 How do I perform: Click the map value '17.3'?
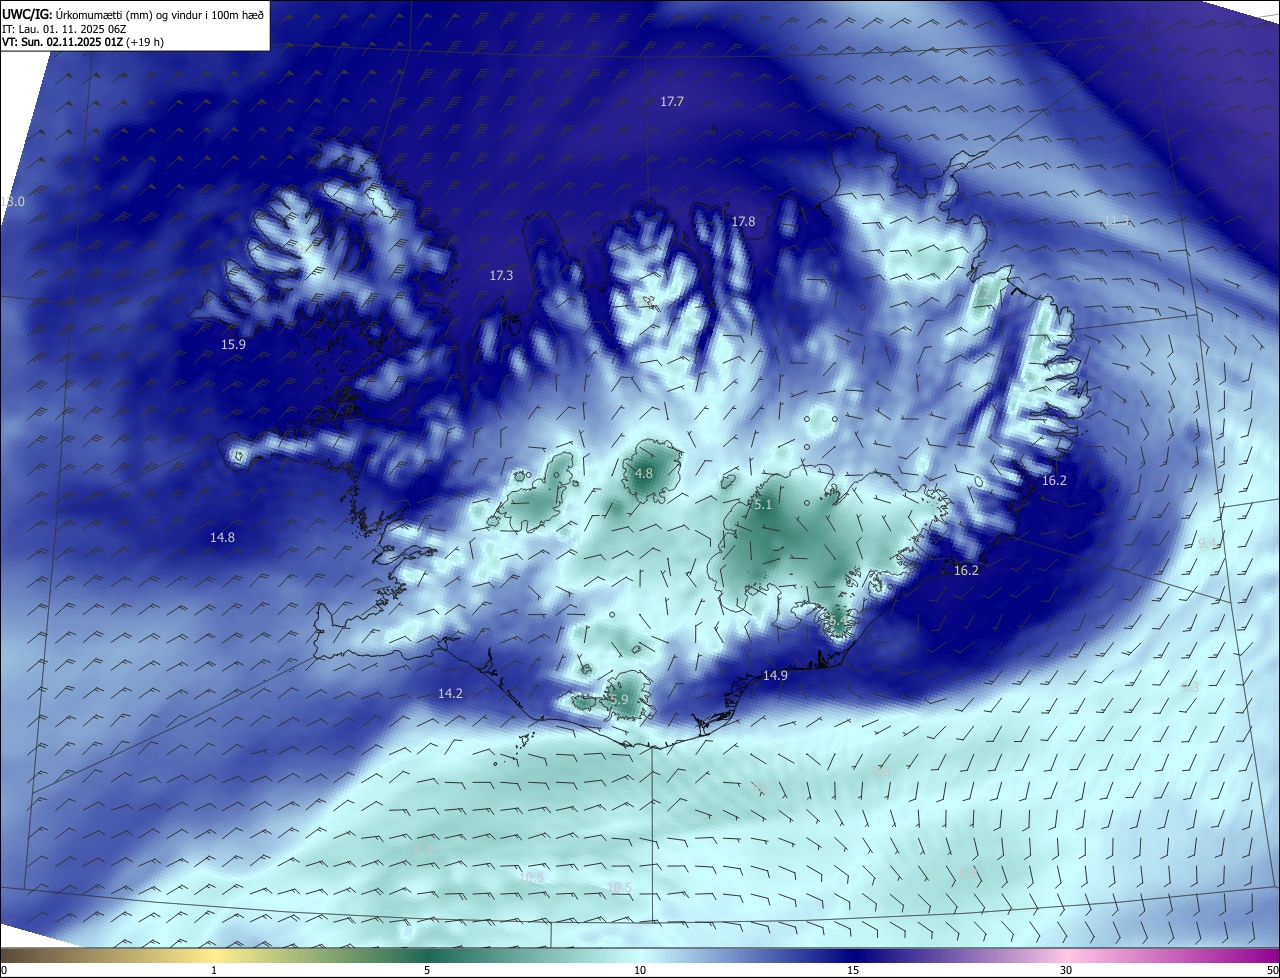pos(501,276)
